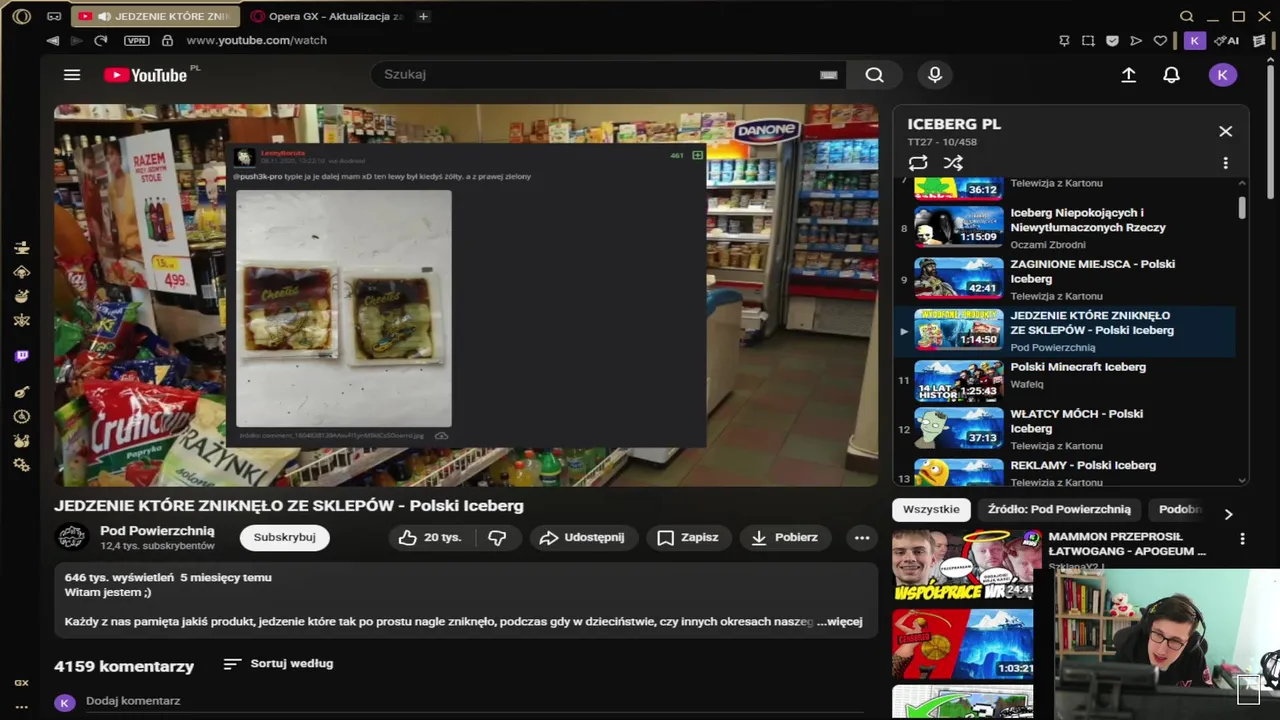Toggle the ad blocker shield icon
This screenshot has width=1280, height=720.
click(1112, 41)
